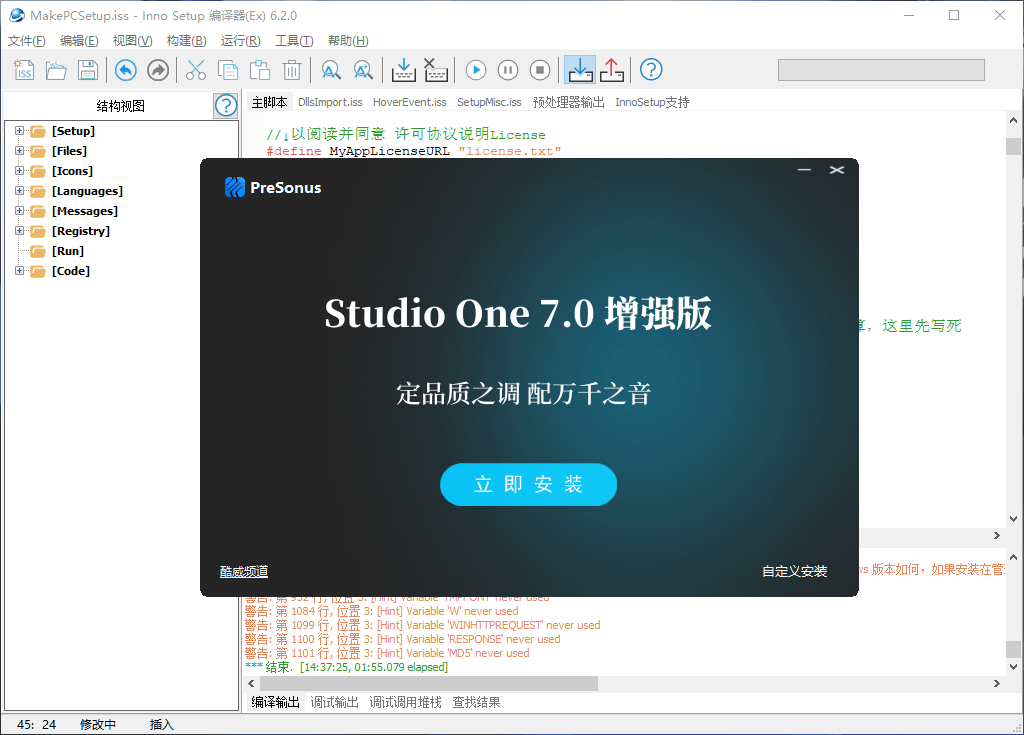Viewport: 1024px width, 735px height.
Task: Run the installer with play icon
Action: [x=476, y=70]
